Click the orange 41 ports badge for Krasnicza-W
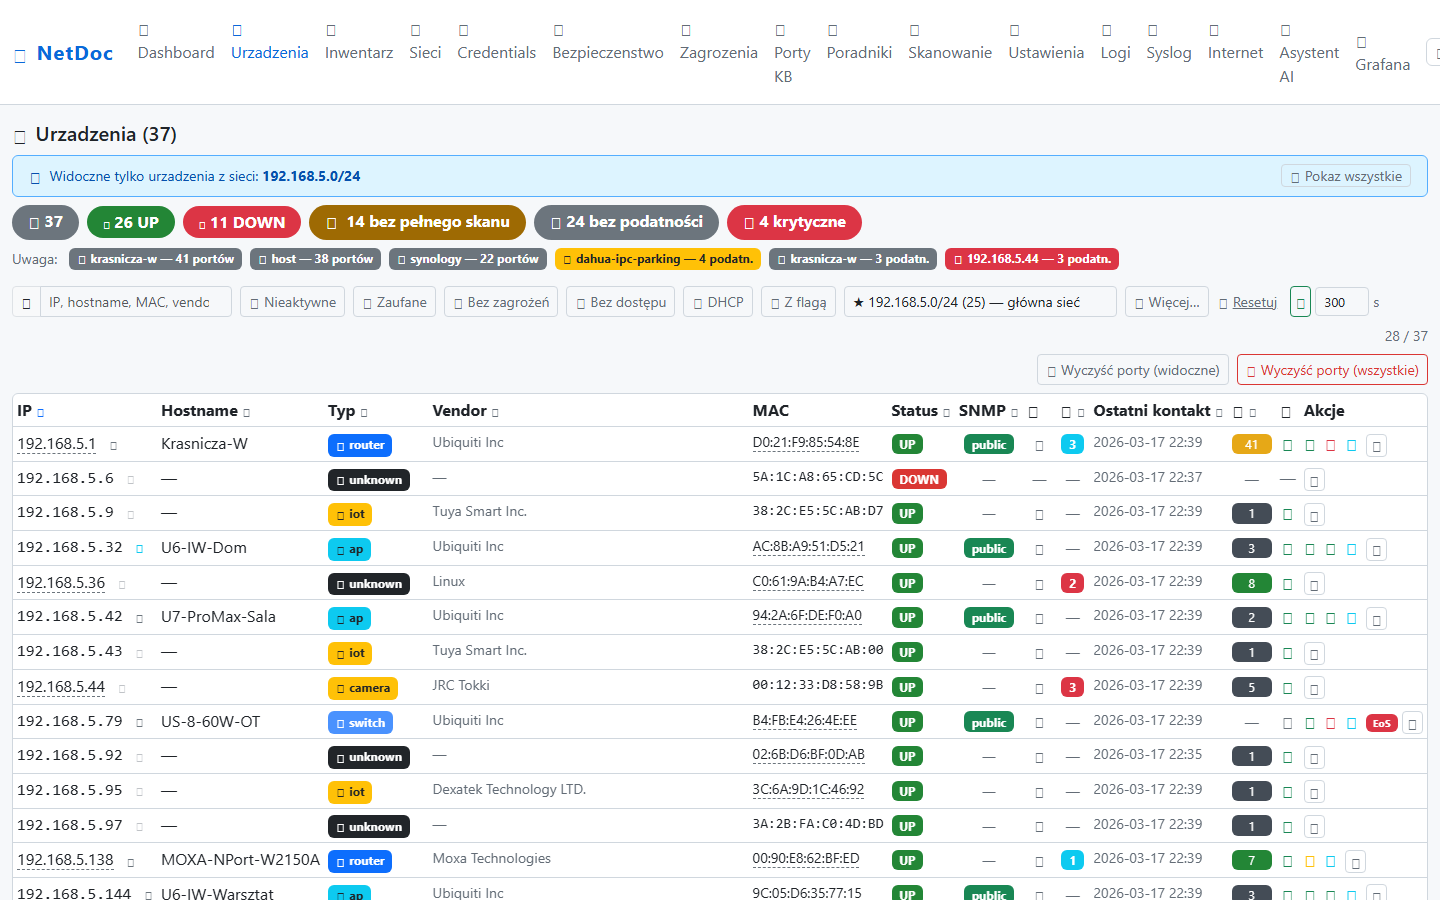Screen dimensions: 1440x900 1251,445
